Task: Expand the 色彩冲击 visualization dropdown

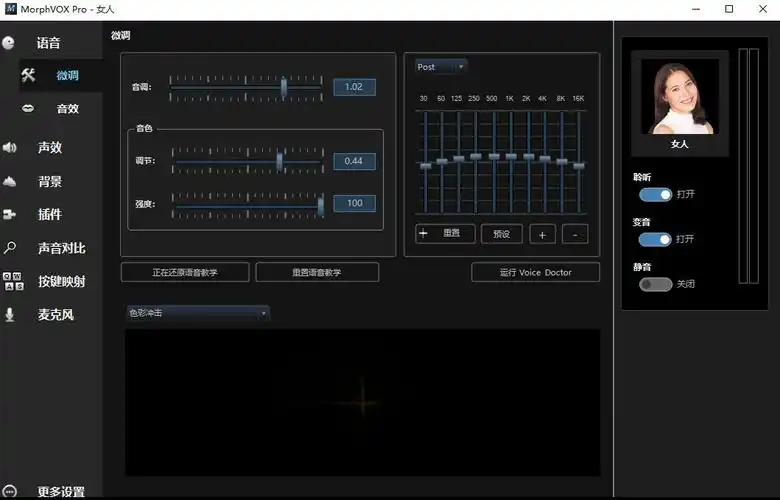Action: pos(197,313)
